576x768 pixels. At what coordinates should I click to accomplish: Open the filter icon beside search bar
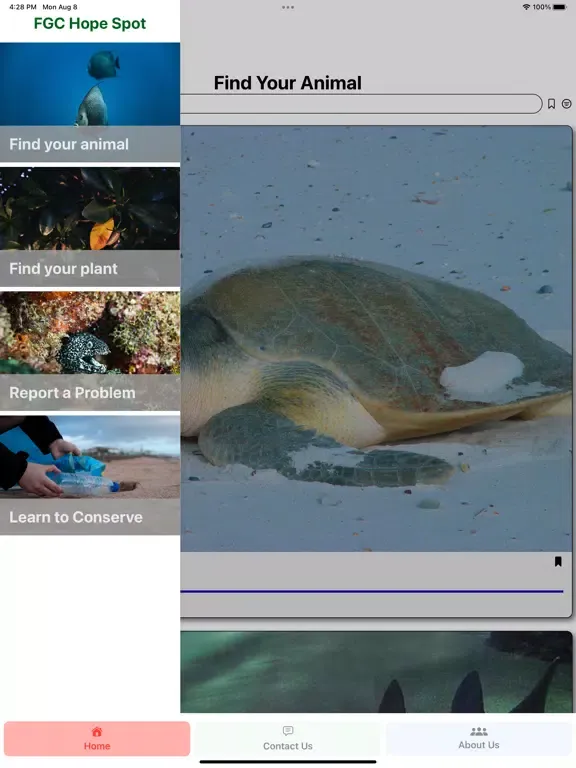click(566, 104)
